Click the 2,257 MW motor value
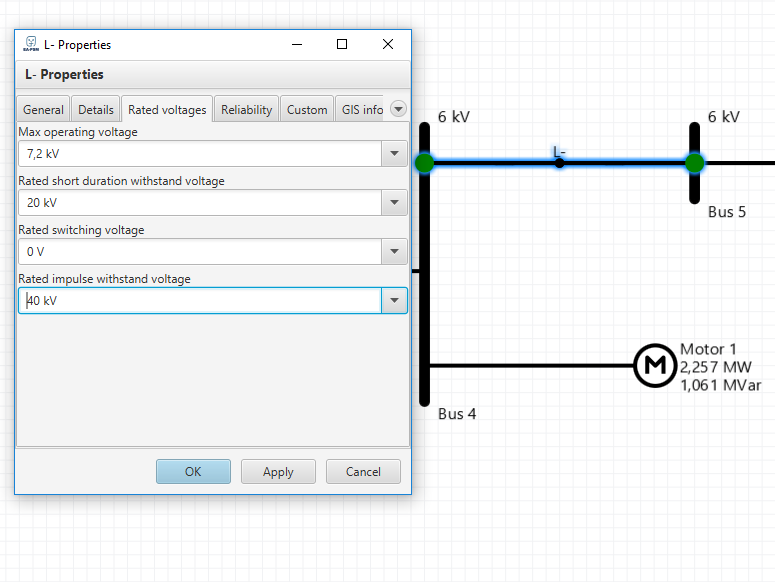 point(716,367)
